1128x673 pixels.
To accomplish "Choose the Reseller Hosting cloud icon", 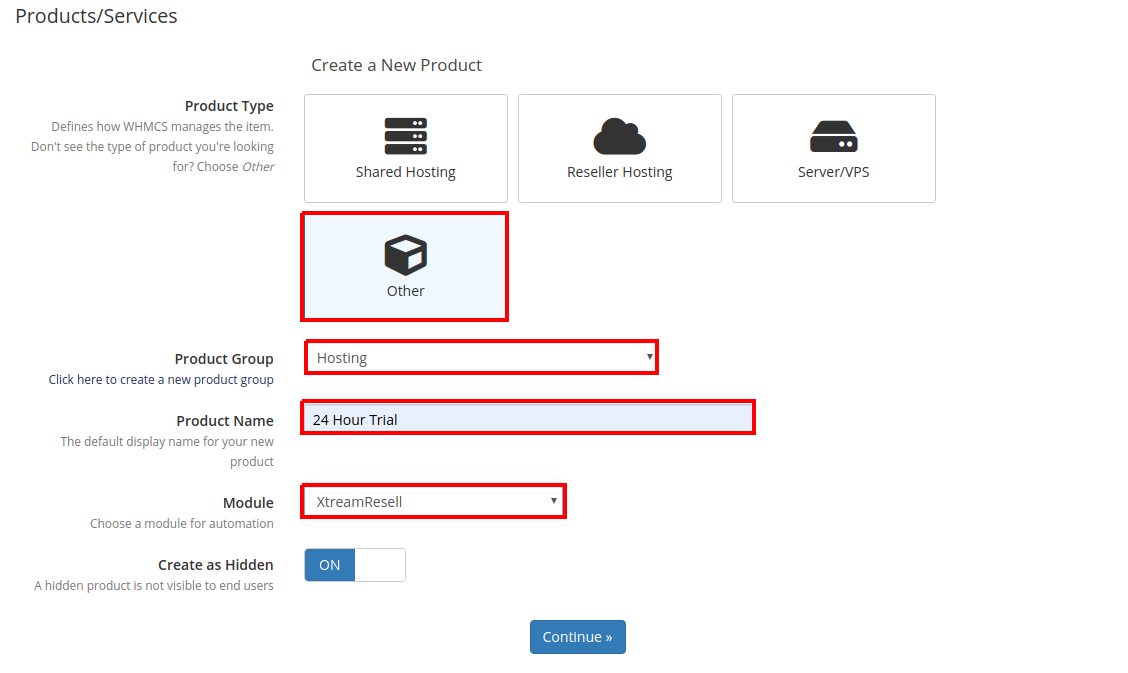I will tap(619, 136).
